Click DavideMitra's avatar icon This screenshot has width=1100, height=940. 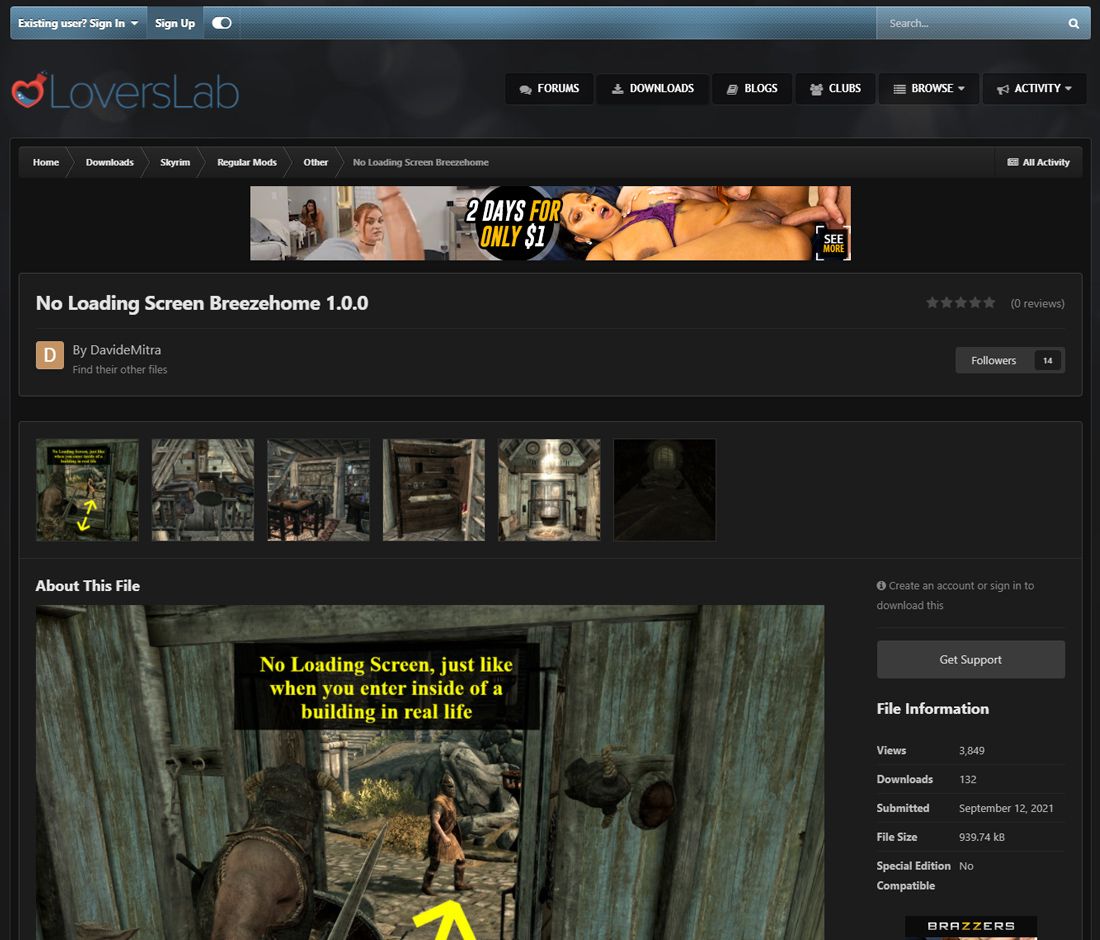point(50,355)
